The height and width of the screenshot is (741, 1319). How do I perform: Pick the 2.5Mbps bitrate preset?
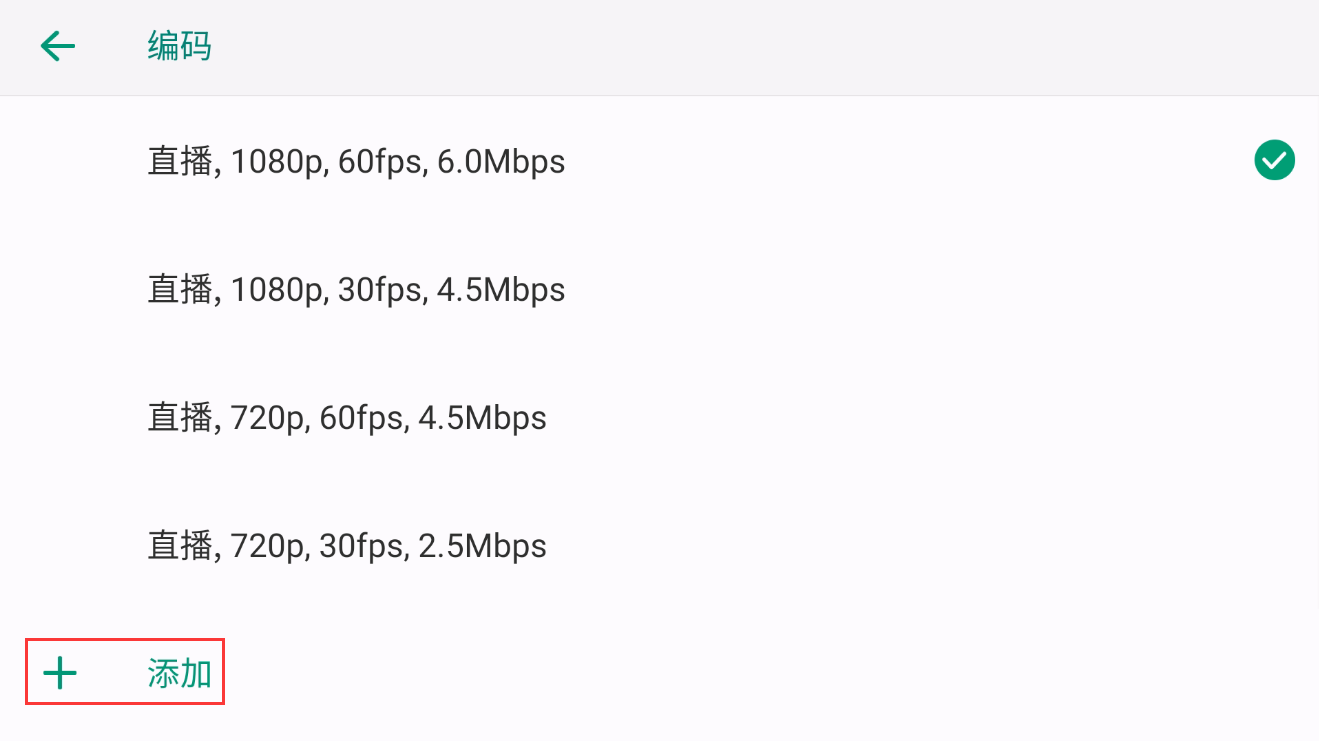(x=659, y=546)
